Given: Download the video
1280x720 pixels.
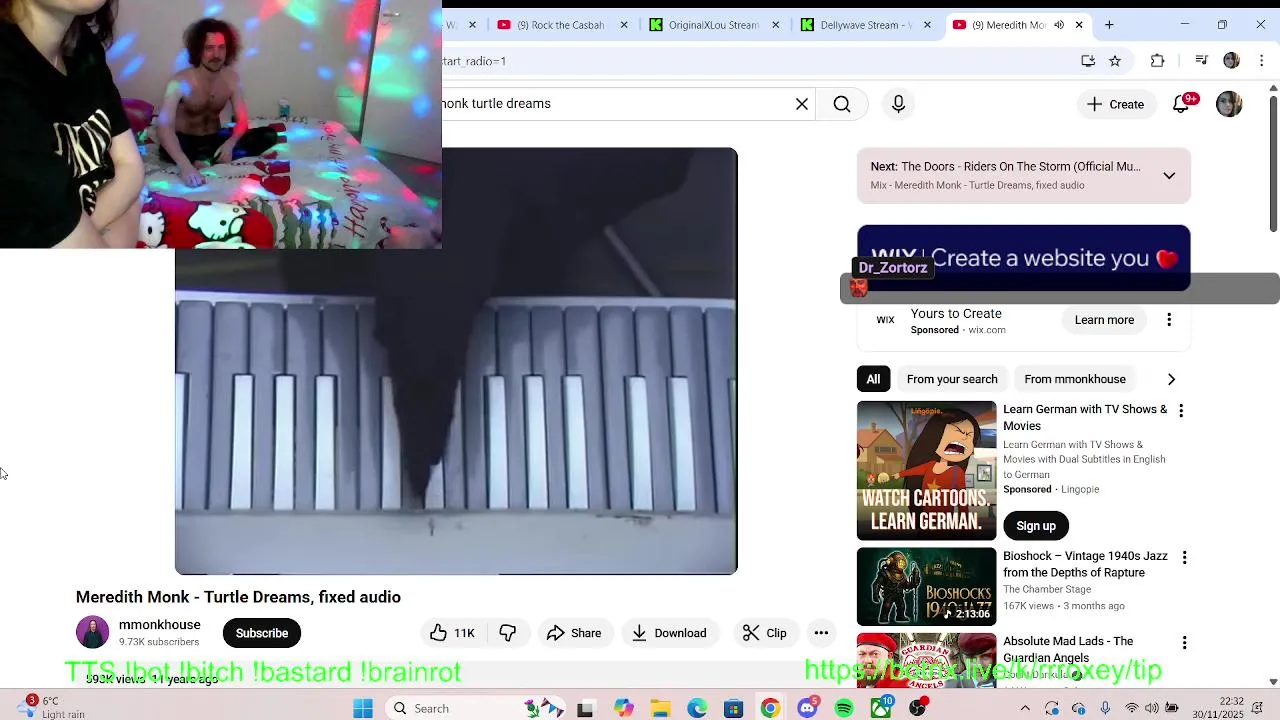Looking at the screenshot, I should coord(669,633).
